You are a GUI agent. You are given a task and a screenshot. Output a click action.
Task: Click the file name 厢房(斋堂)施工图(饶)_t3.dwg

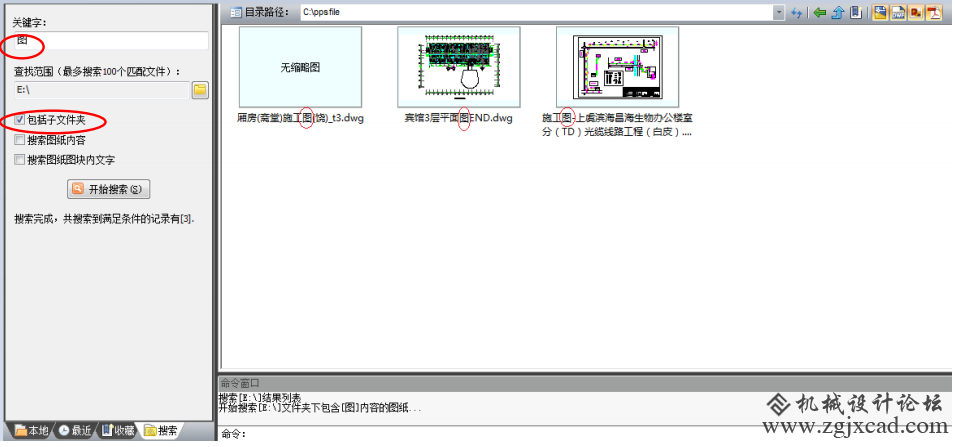pos(300,118)
